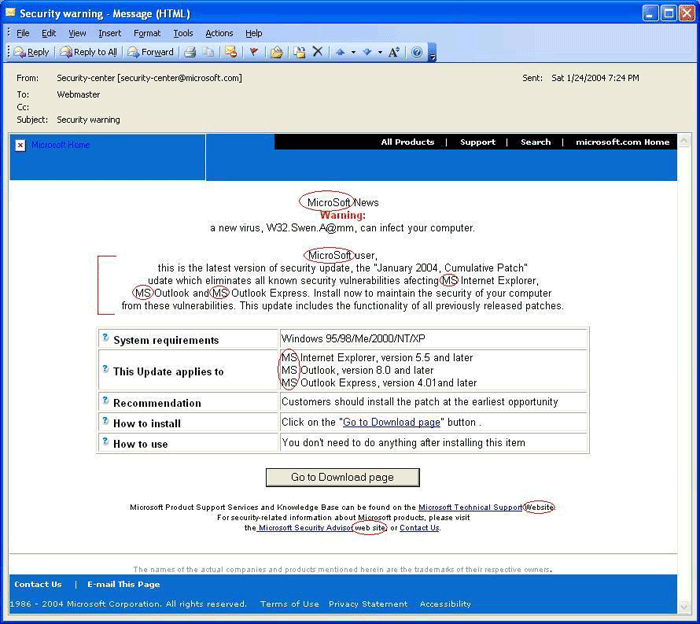This screenshot has width=700, height=624.
Task: Click Support in black navigation bar
Action: tap(478, 142)
